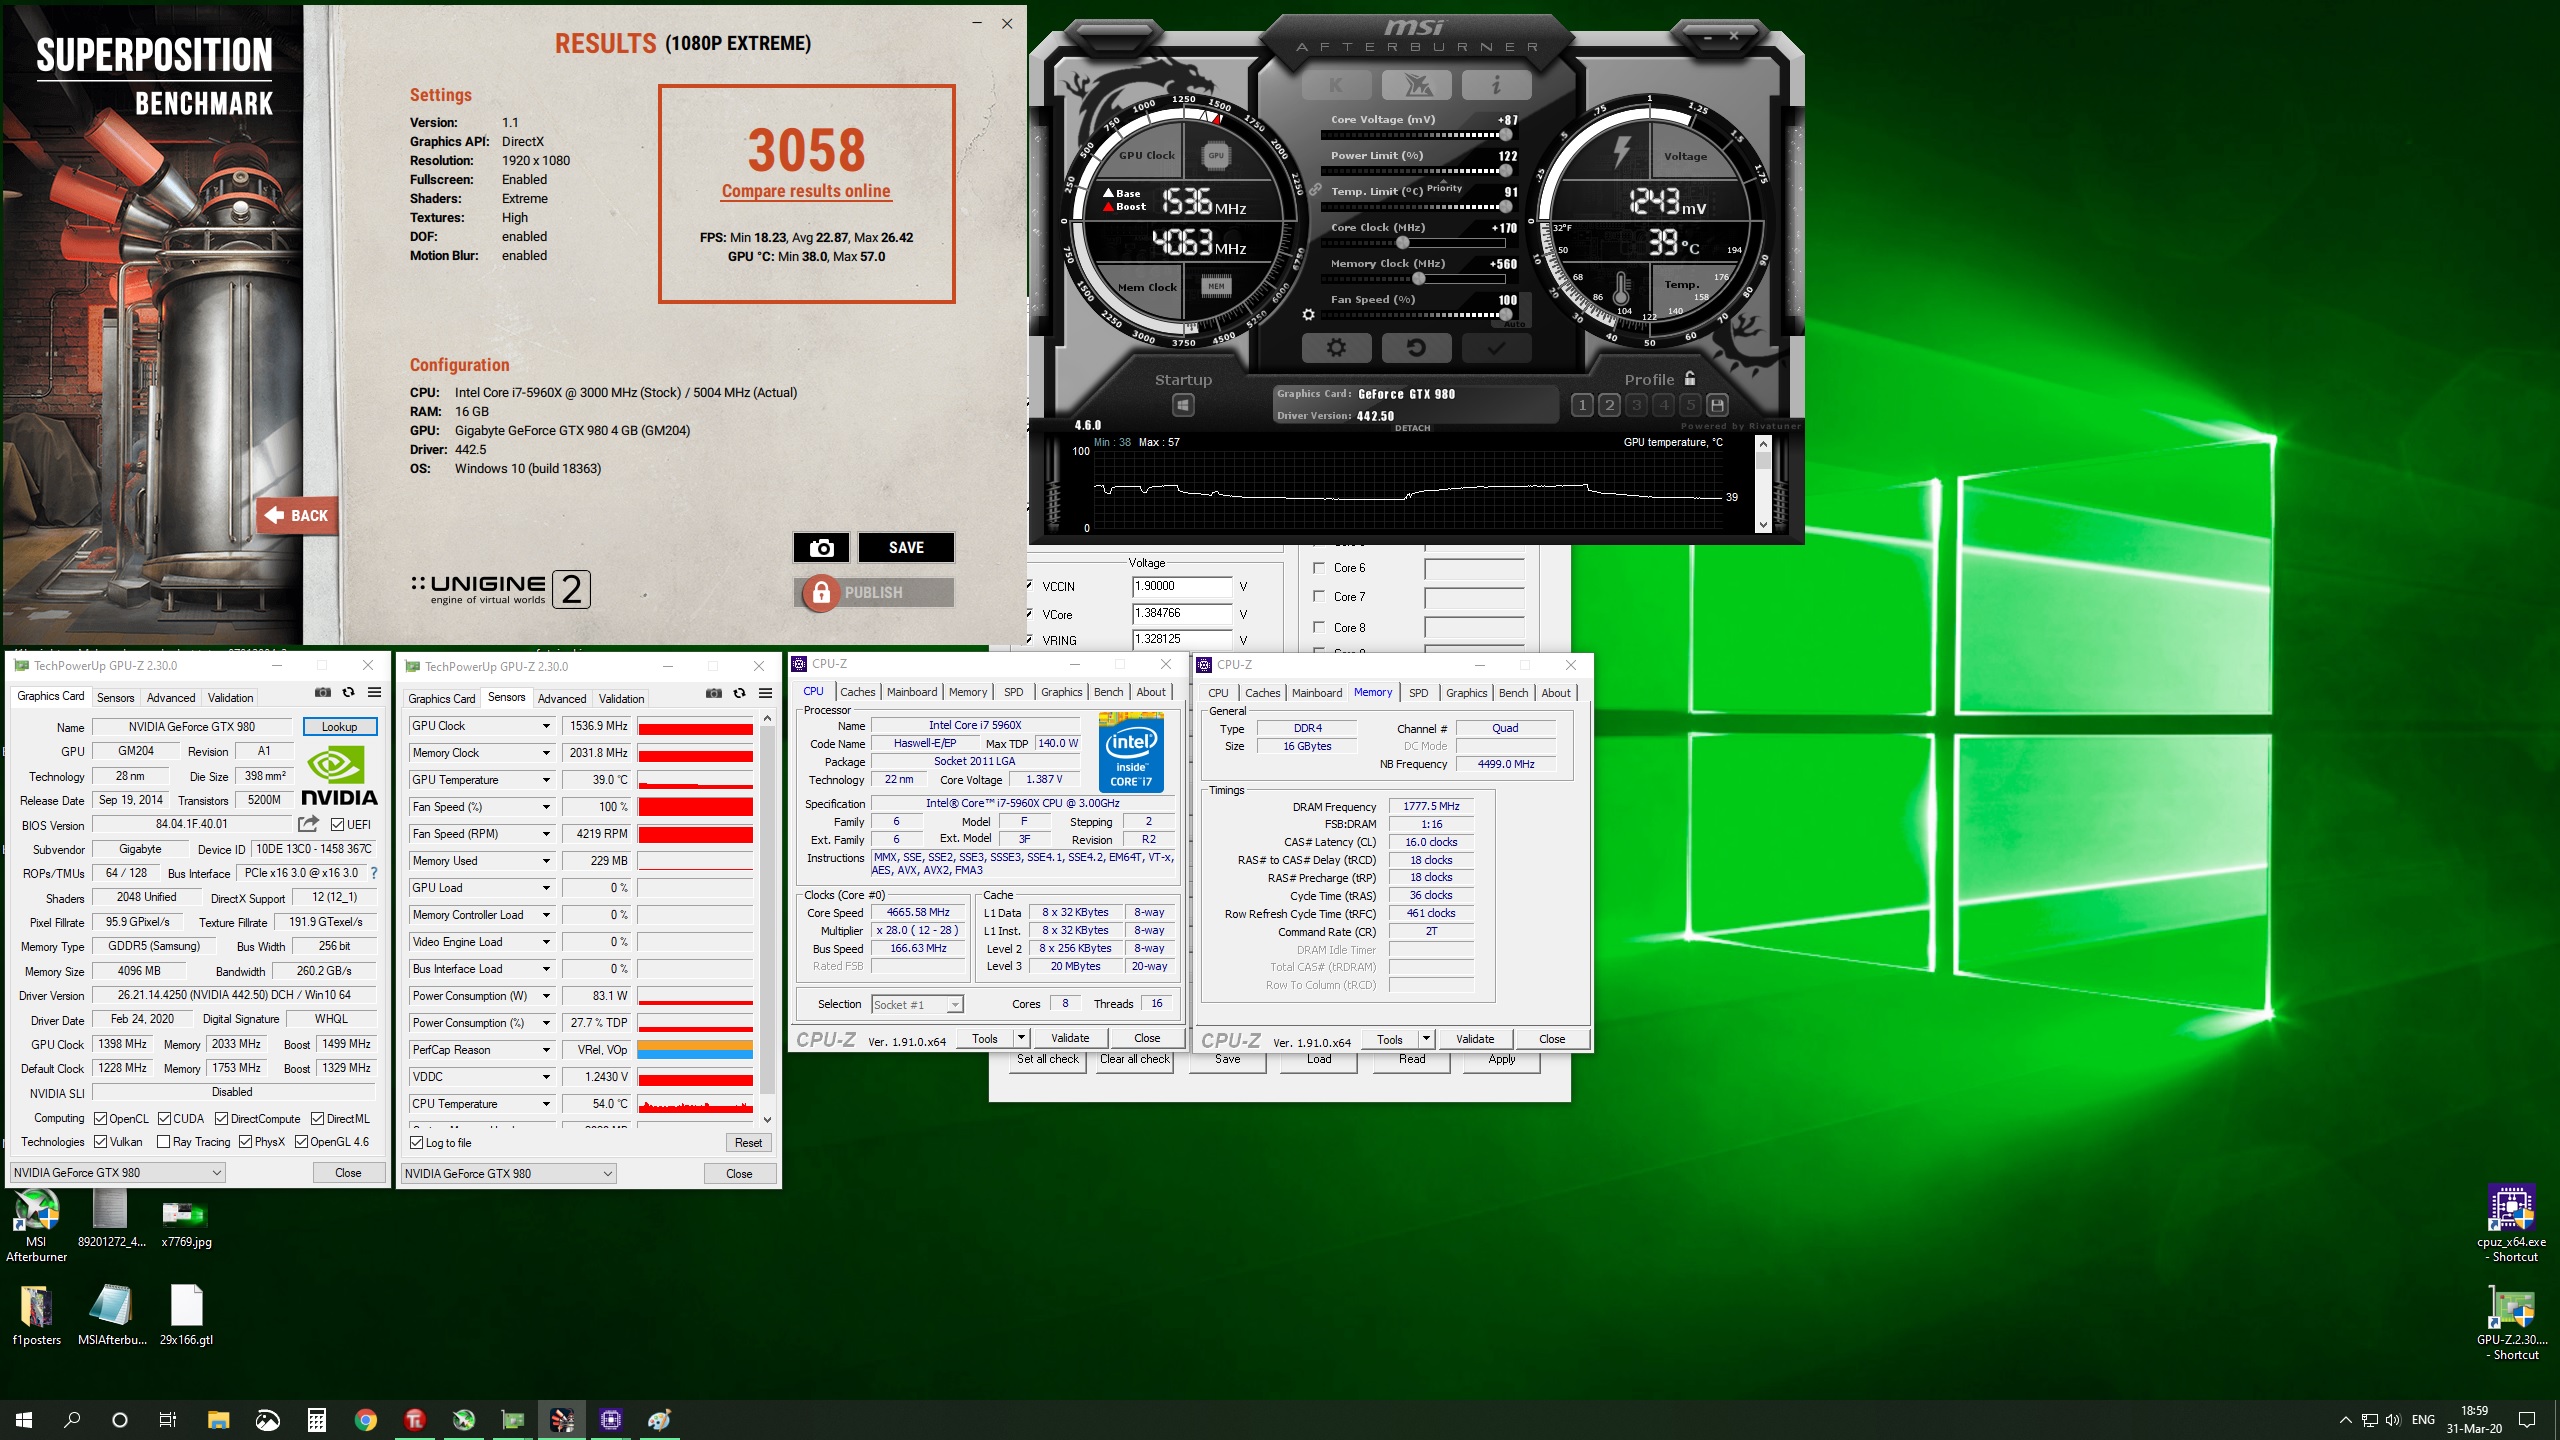Select Afterburner profile slot 1
This screenshot has width=2560, height=1440.
point(1582,405)
